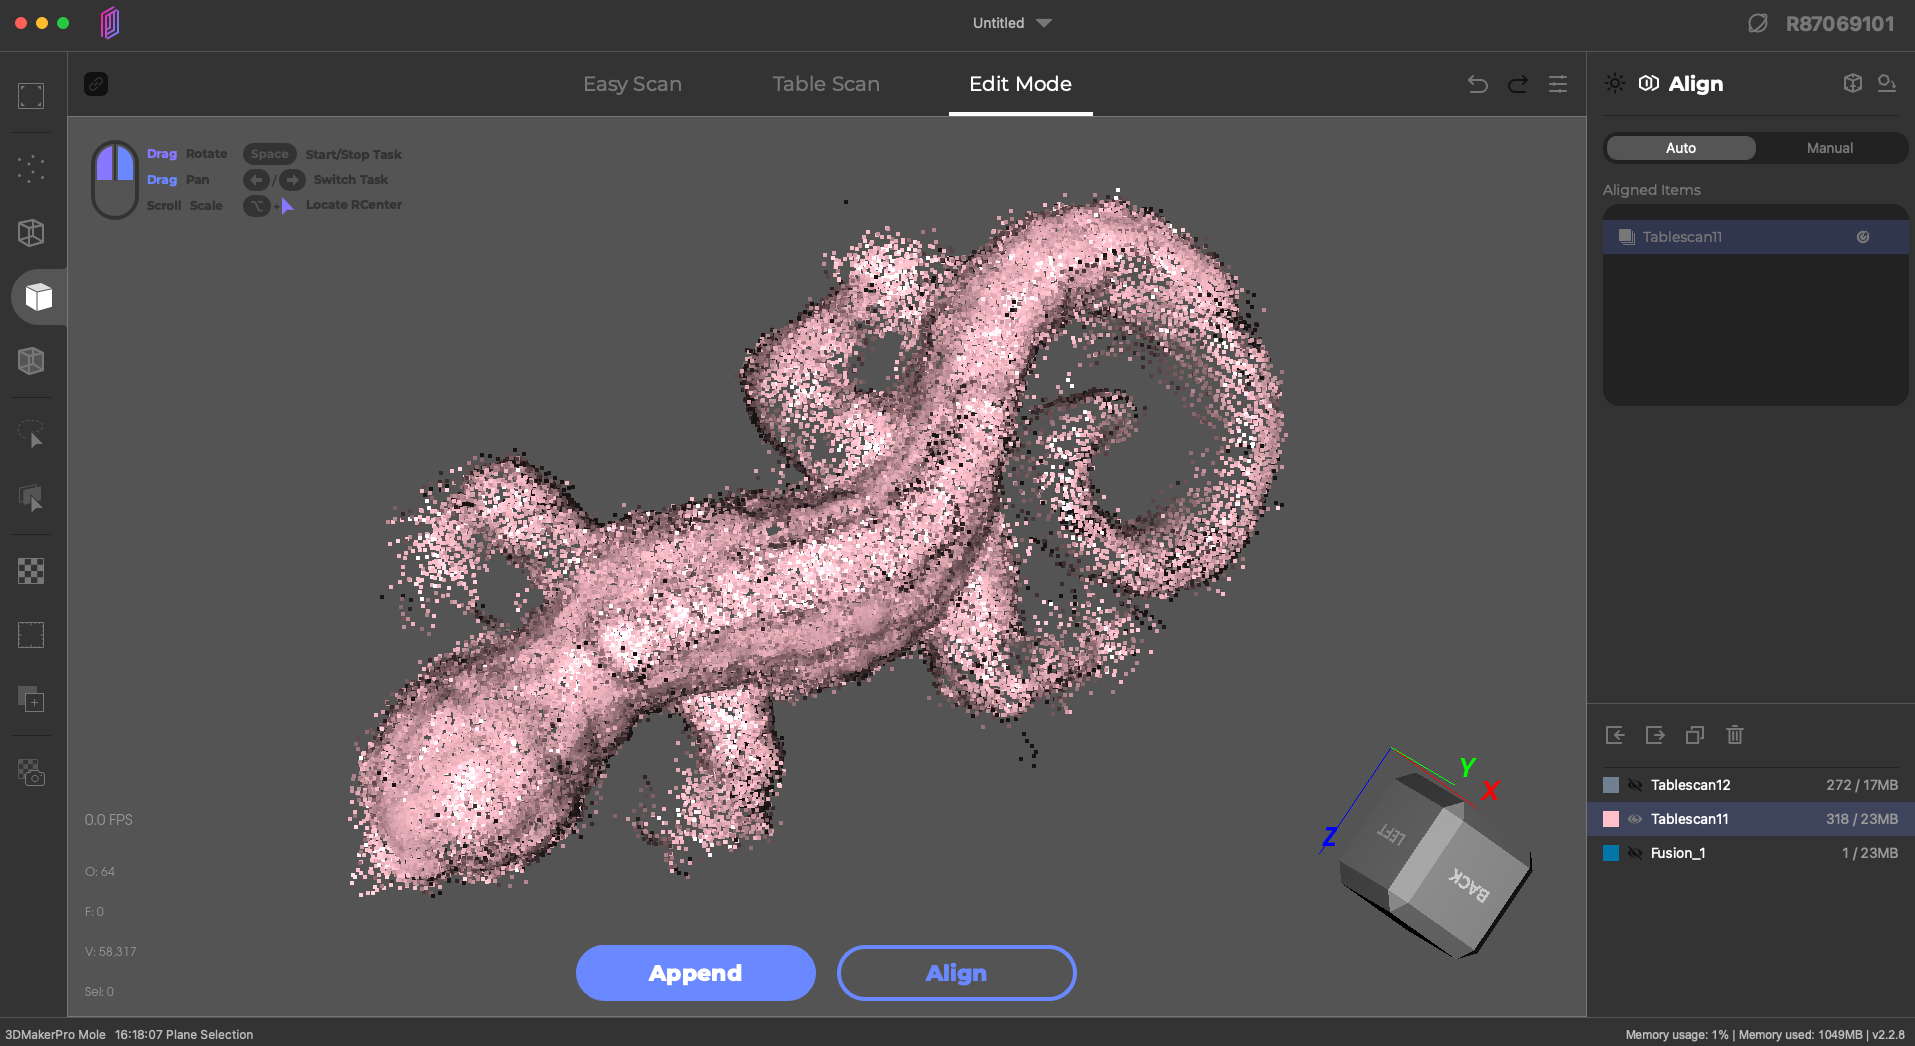Click the 0.0 FPS readout

[109, 820]
